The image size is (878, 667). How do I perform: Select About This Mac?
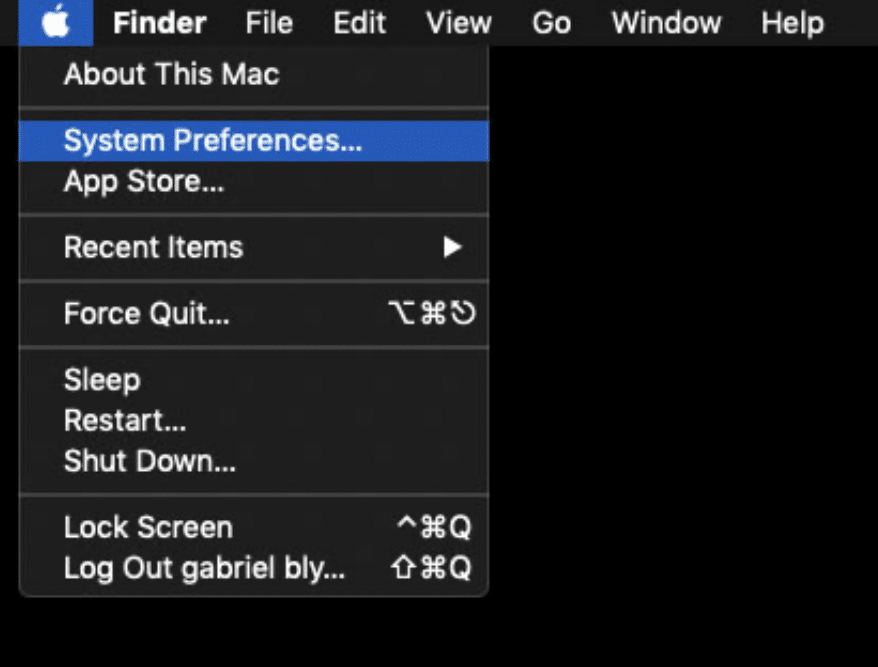click(171, 74)
